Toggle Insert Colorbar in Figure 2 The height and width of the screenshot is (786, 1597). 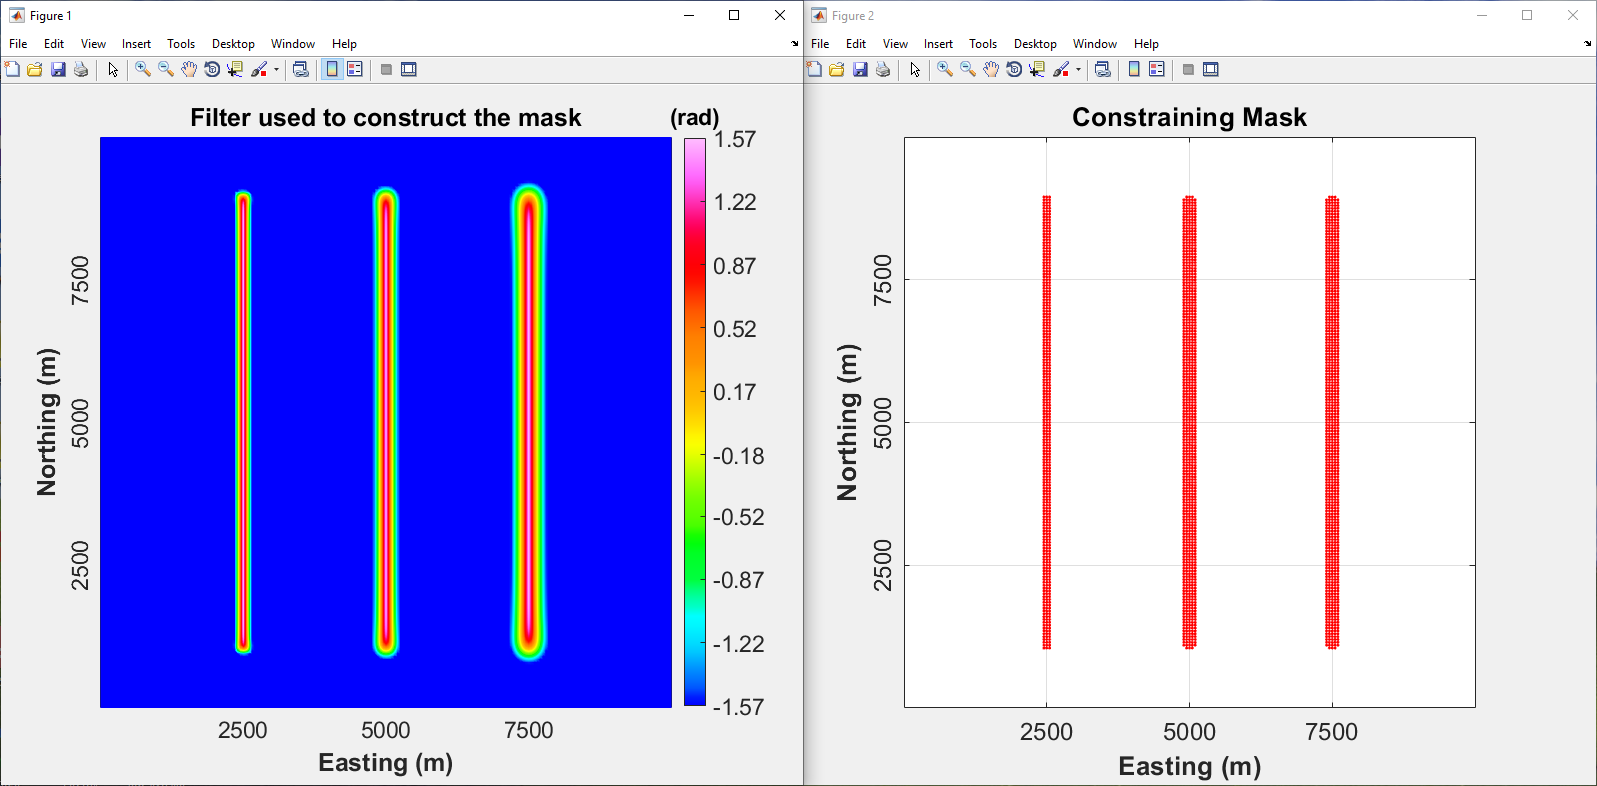pyautogui.click(x=1134, y=69)
